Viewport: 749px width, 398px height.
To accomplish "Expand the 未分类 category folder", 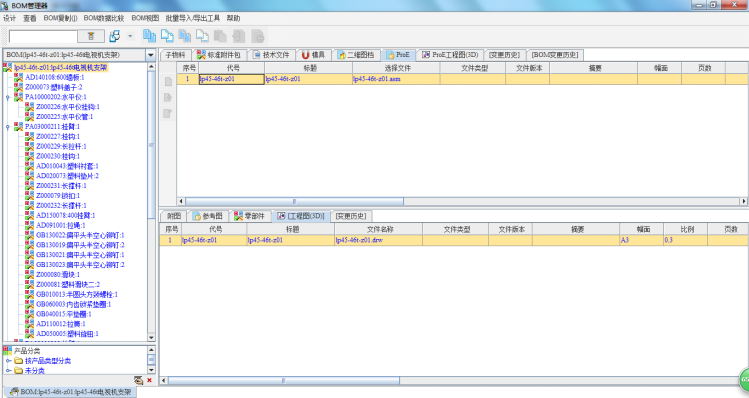I will click(x=8, y=370).
